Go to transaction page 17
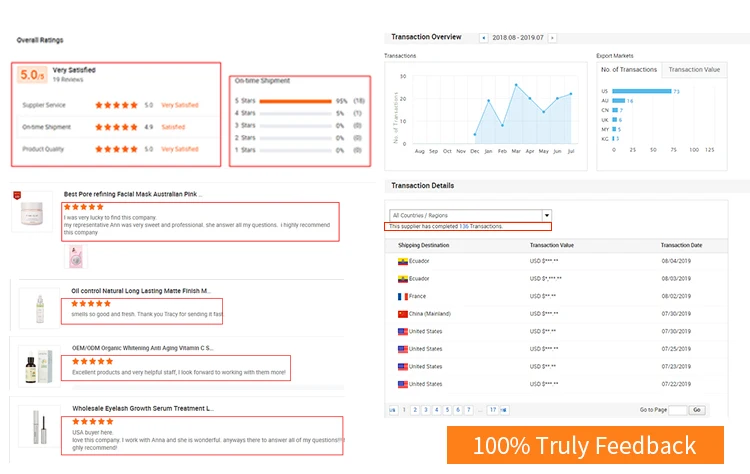Screen dimensions: 750x474 tap(493, 410)
